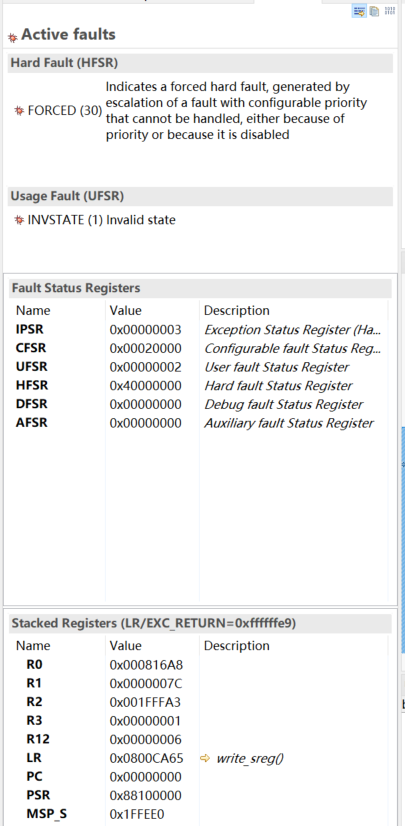Click the FORCED (30) fault label

(x=65, y=111)
